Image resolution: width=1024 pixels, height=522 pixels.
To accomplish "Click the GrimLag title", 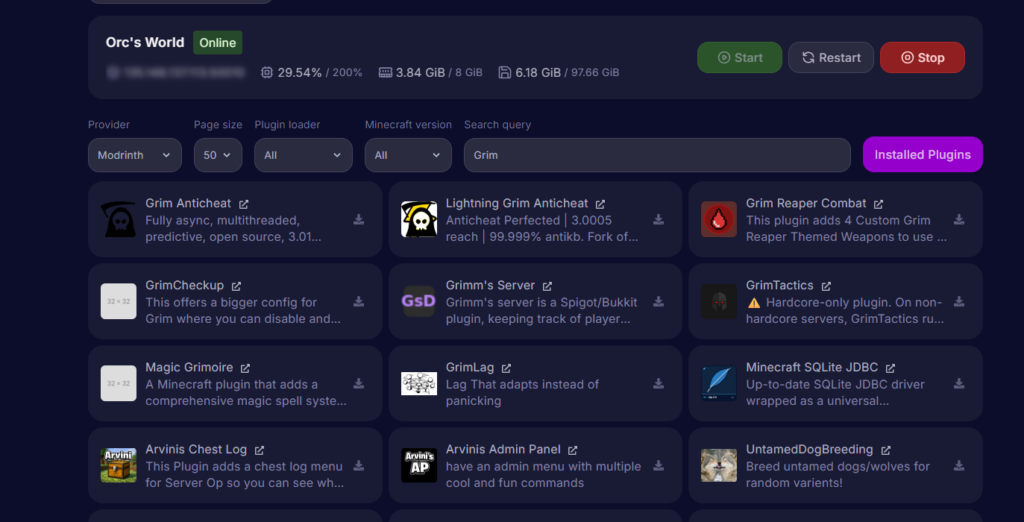I will [470, 368].
